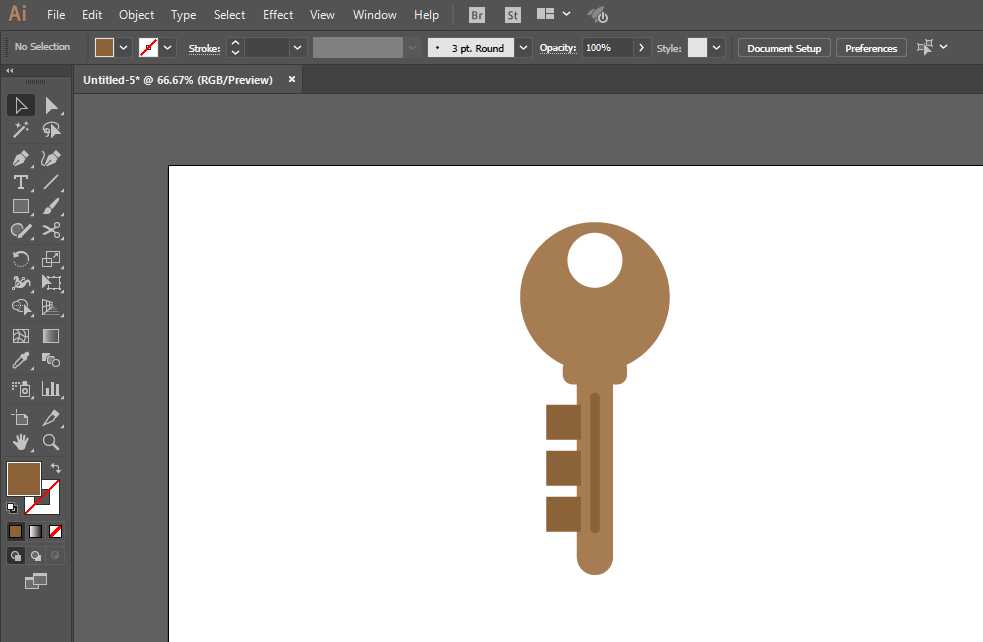Activate the Zoom tool
983x642 pixels.
pos(51,442)
